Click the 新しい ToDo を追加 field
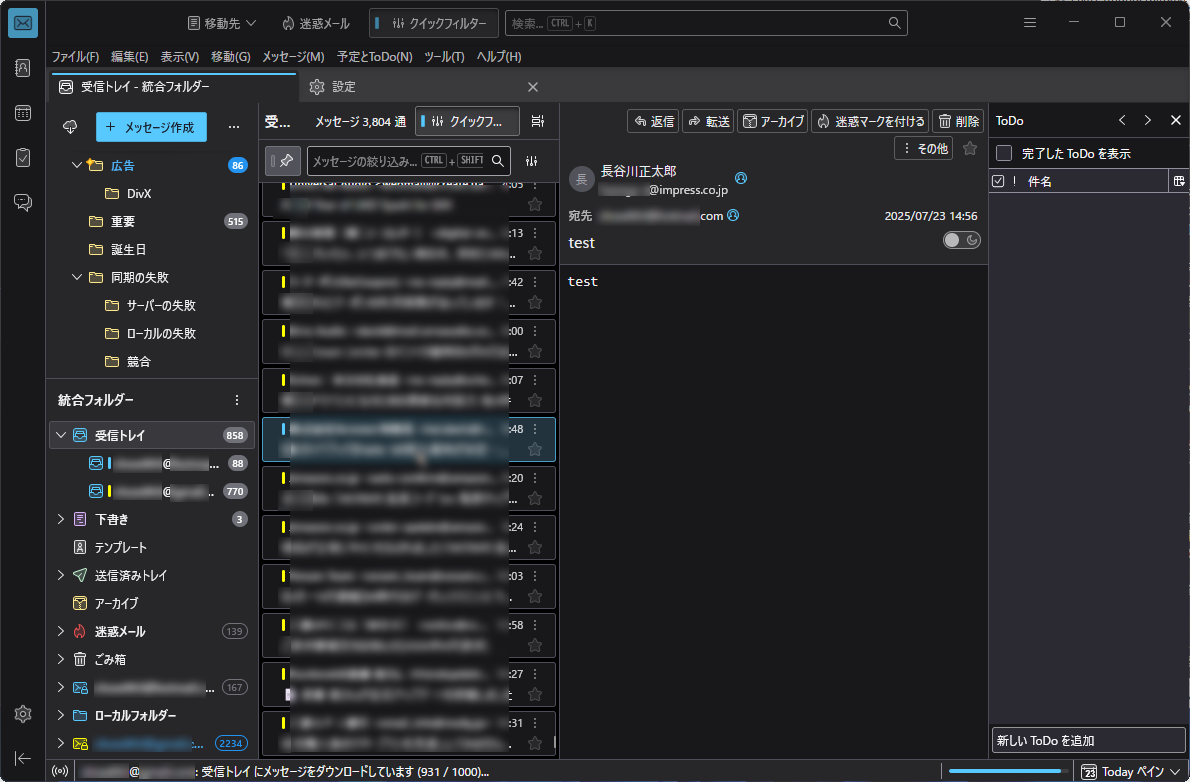The image size is (1190, 782). [1088, 740]
